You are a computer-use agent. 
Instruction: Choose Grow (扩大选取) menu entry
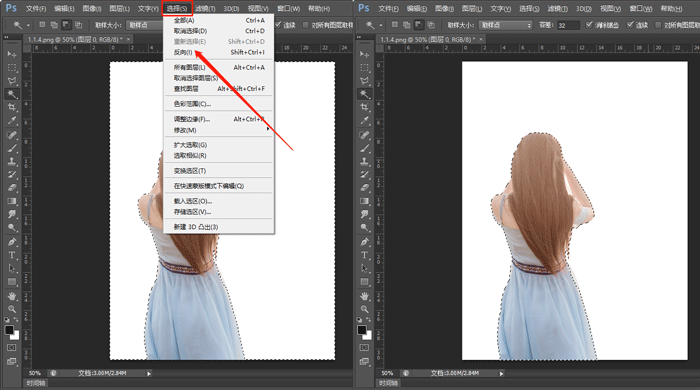218,145
